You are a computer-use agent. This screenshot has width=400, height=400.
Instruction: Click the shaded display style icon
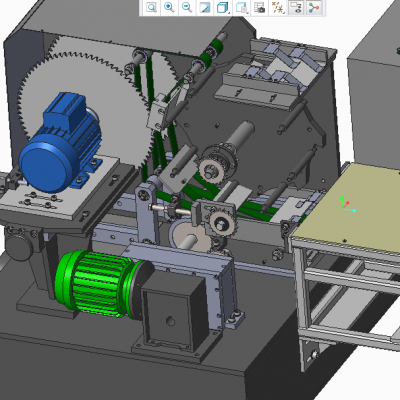pyautogui.click(x=205, y=7)
